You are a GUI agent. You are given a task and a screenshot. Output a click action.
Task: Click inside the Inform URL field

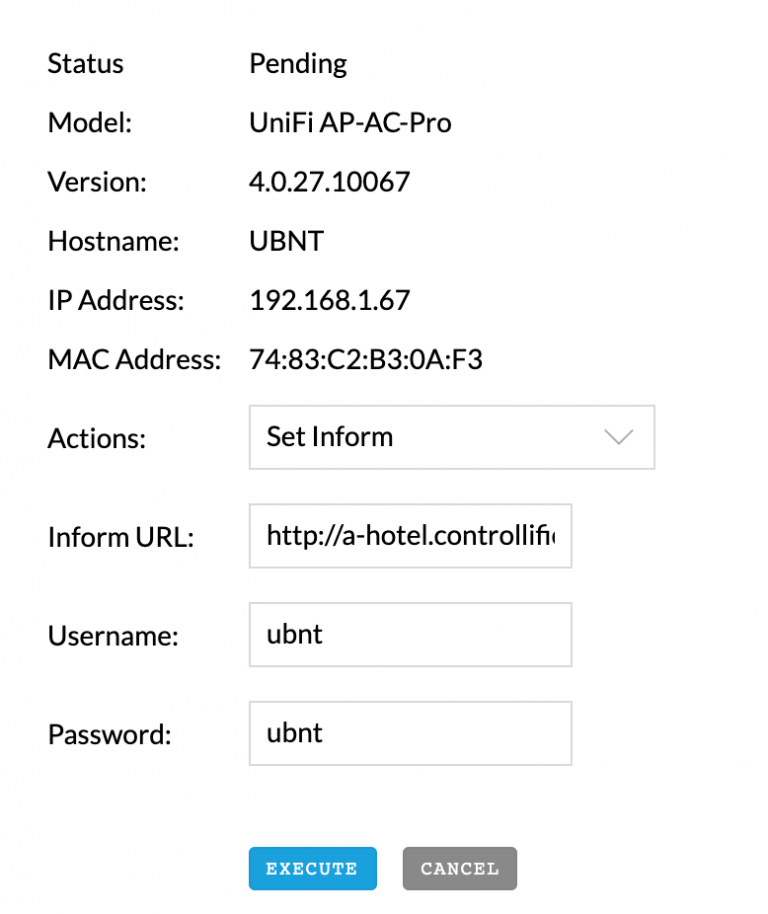[410, 536]
